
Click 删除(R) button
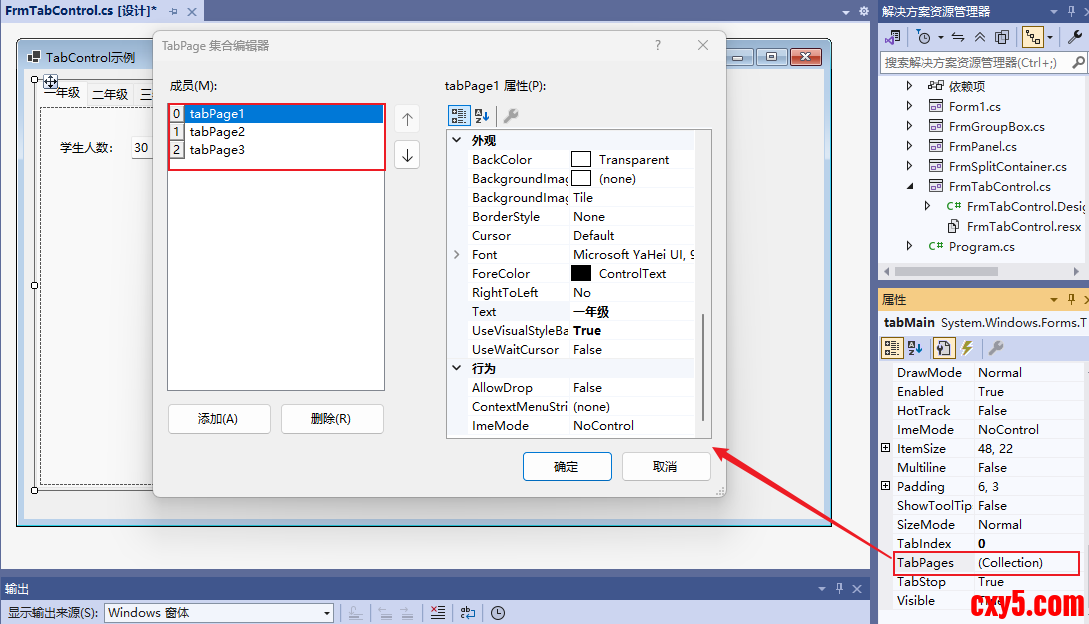[331, 419]
